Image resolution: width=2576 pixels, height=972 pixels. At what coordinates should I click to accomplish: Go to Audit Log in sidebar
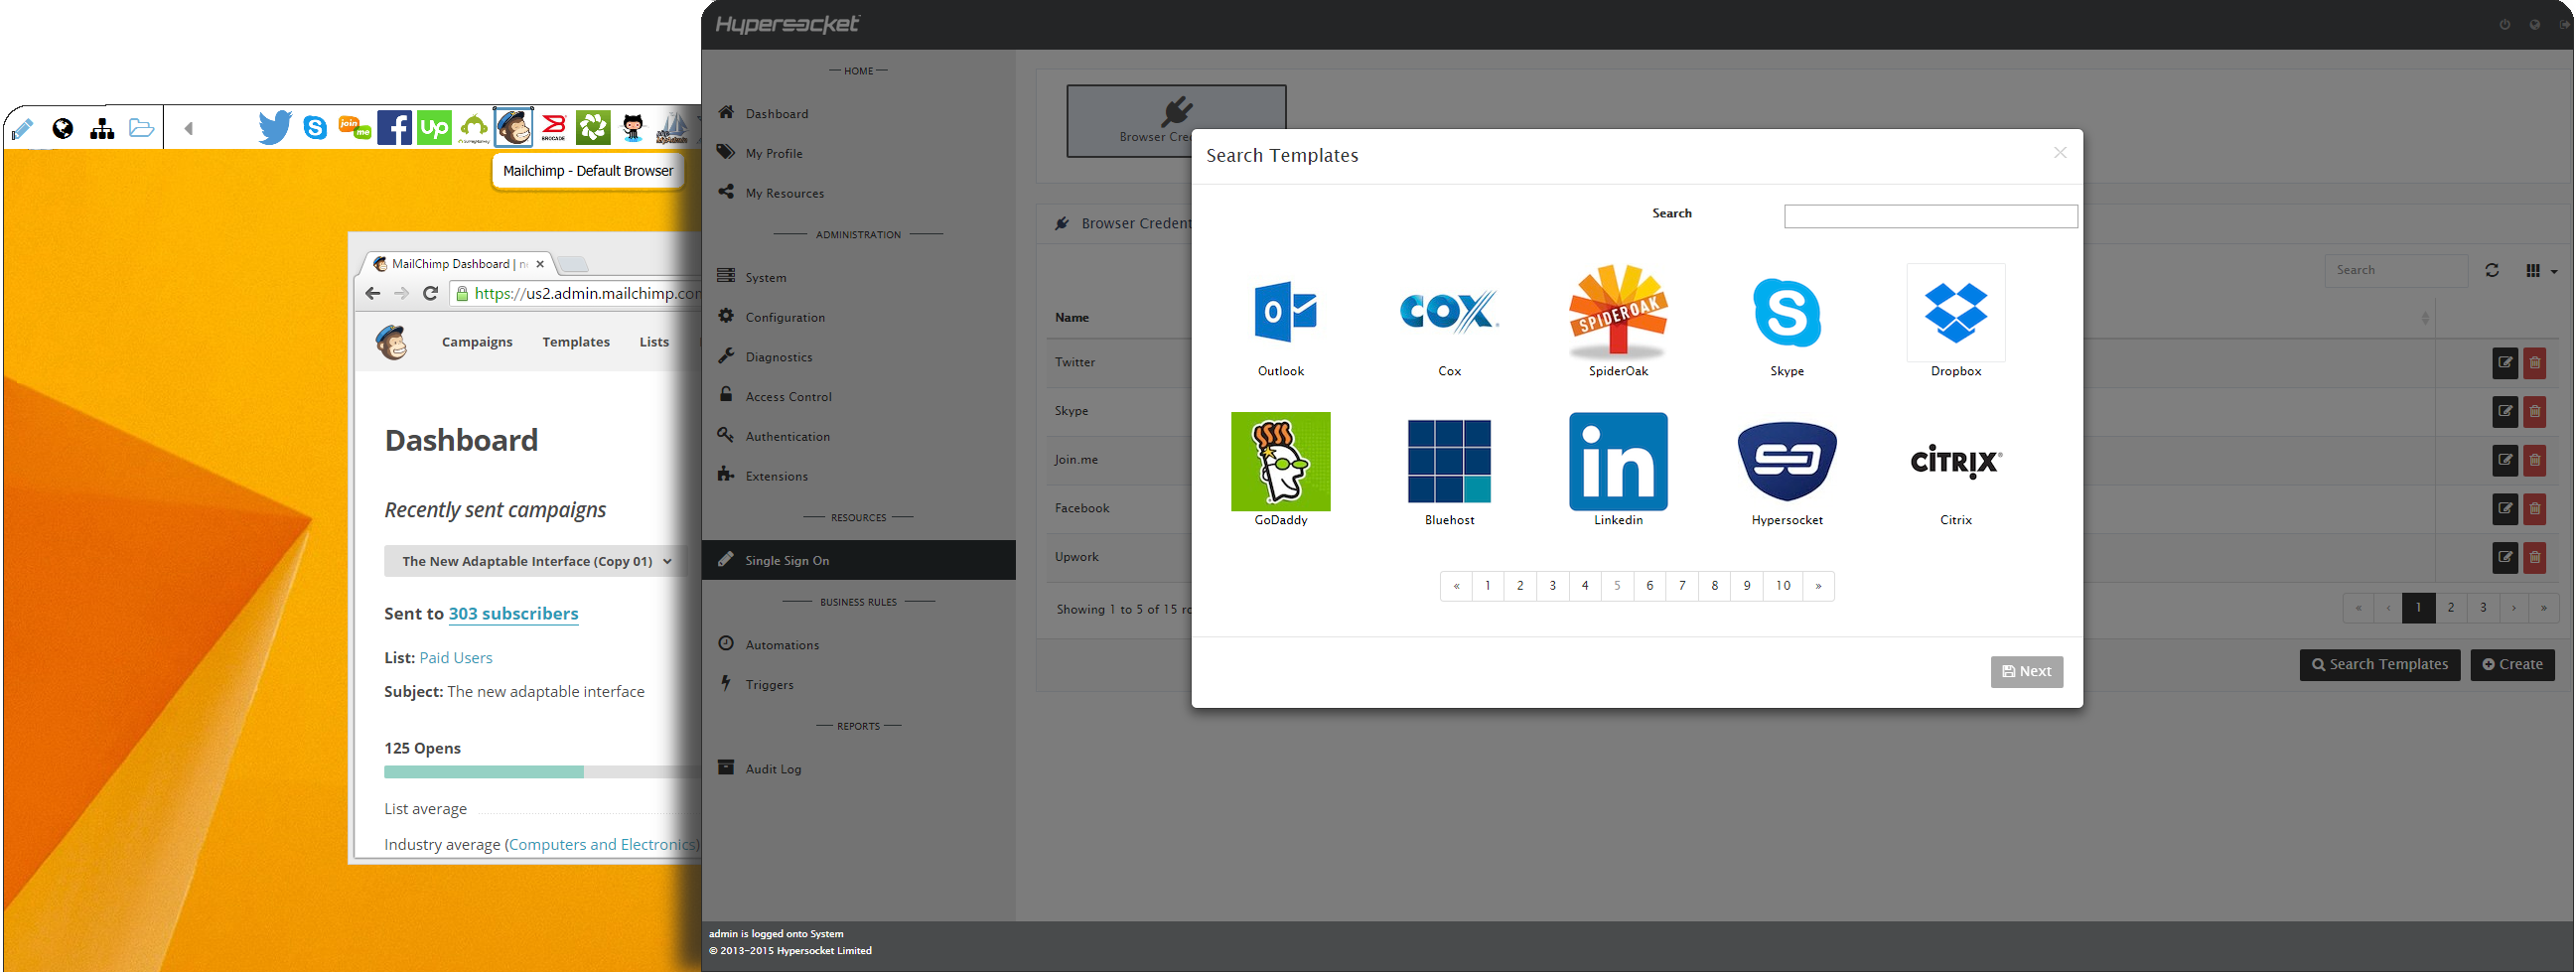(773, 769)
